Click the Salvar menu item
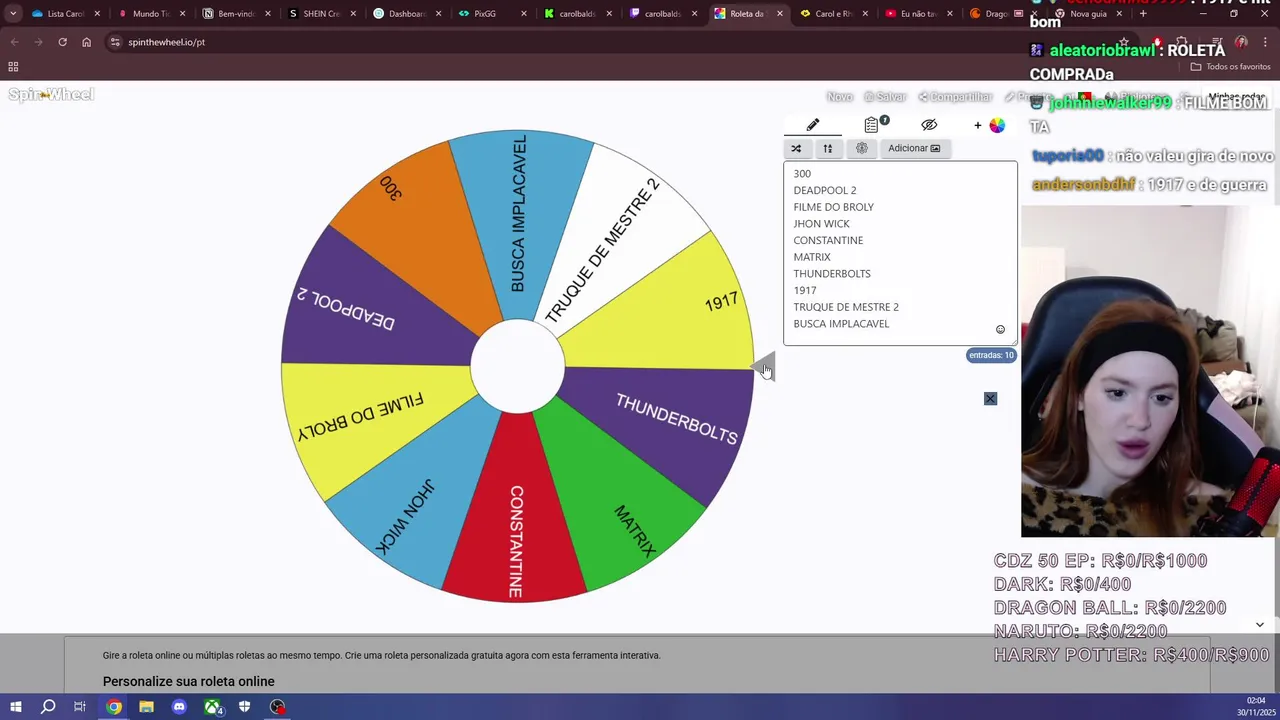This screenshot has width=1280, height=720. pyautogui.click(x=885, y=97)
